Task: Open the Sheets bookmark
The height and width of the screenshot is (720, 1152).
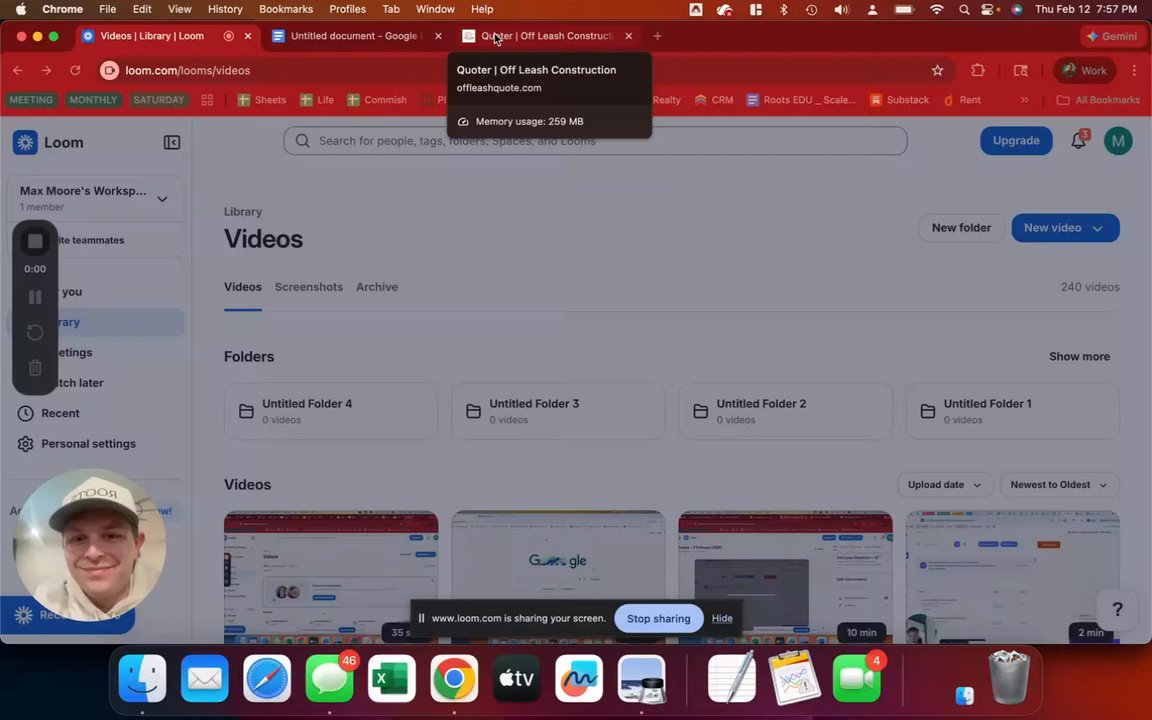Action: [x=262, y=100]
